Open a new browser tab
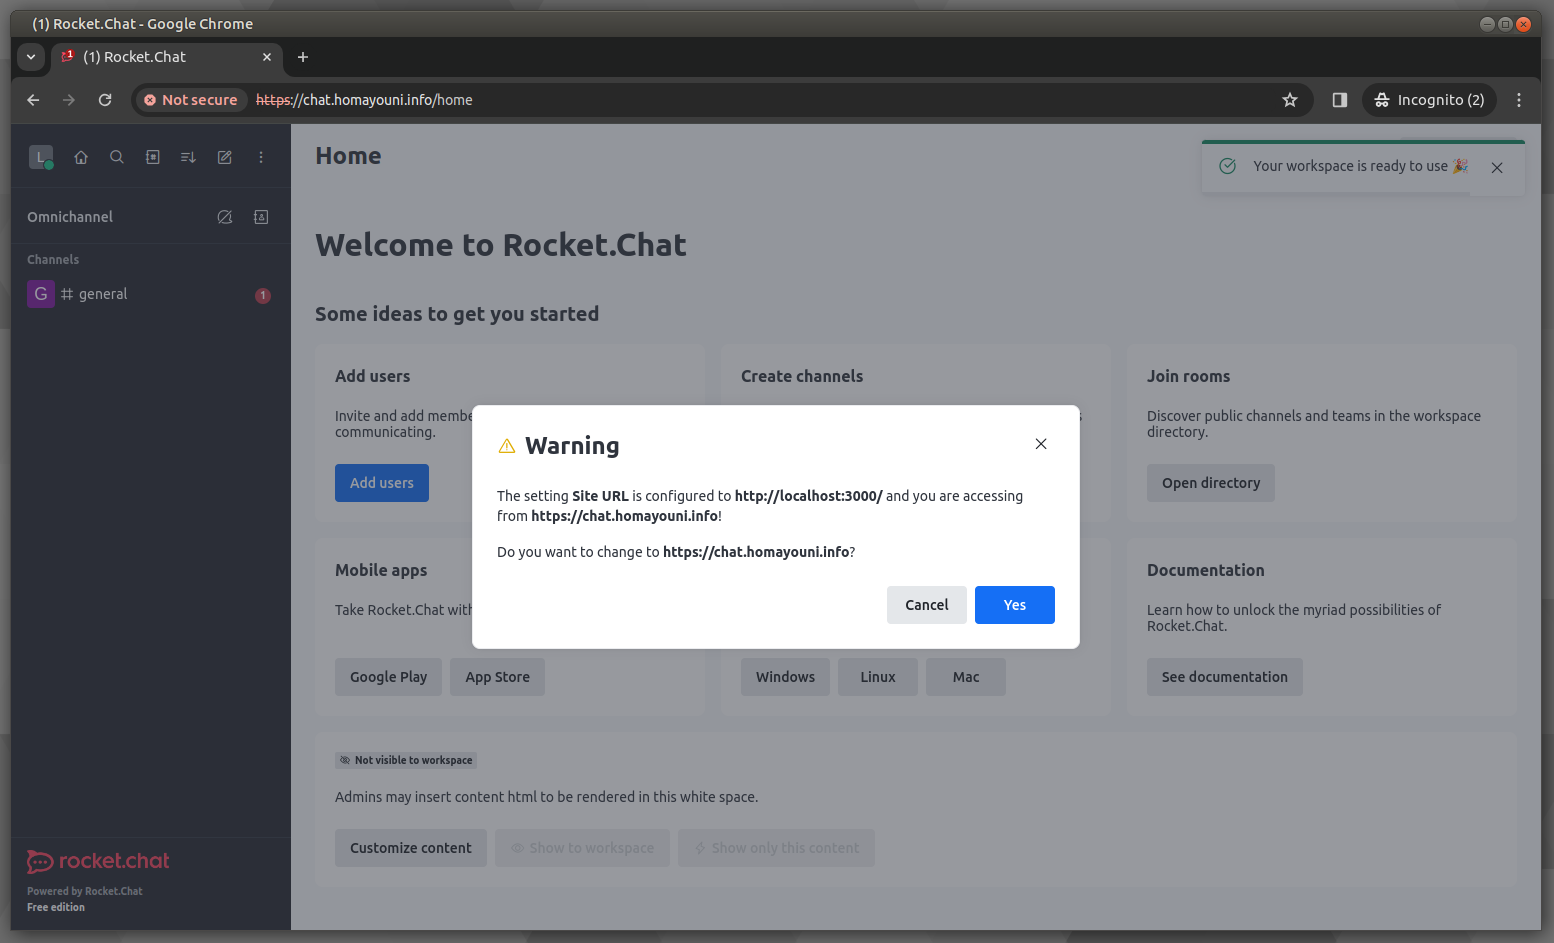The image size is (1554, 943). point(303,57)
